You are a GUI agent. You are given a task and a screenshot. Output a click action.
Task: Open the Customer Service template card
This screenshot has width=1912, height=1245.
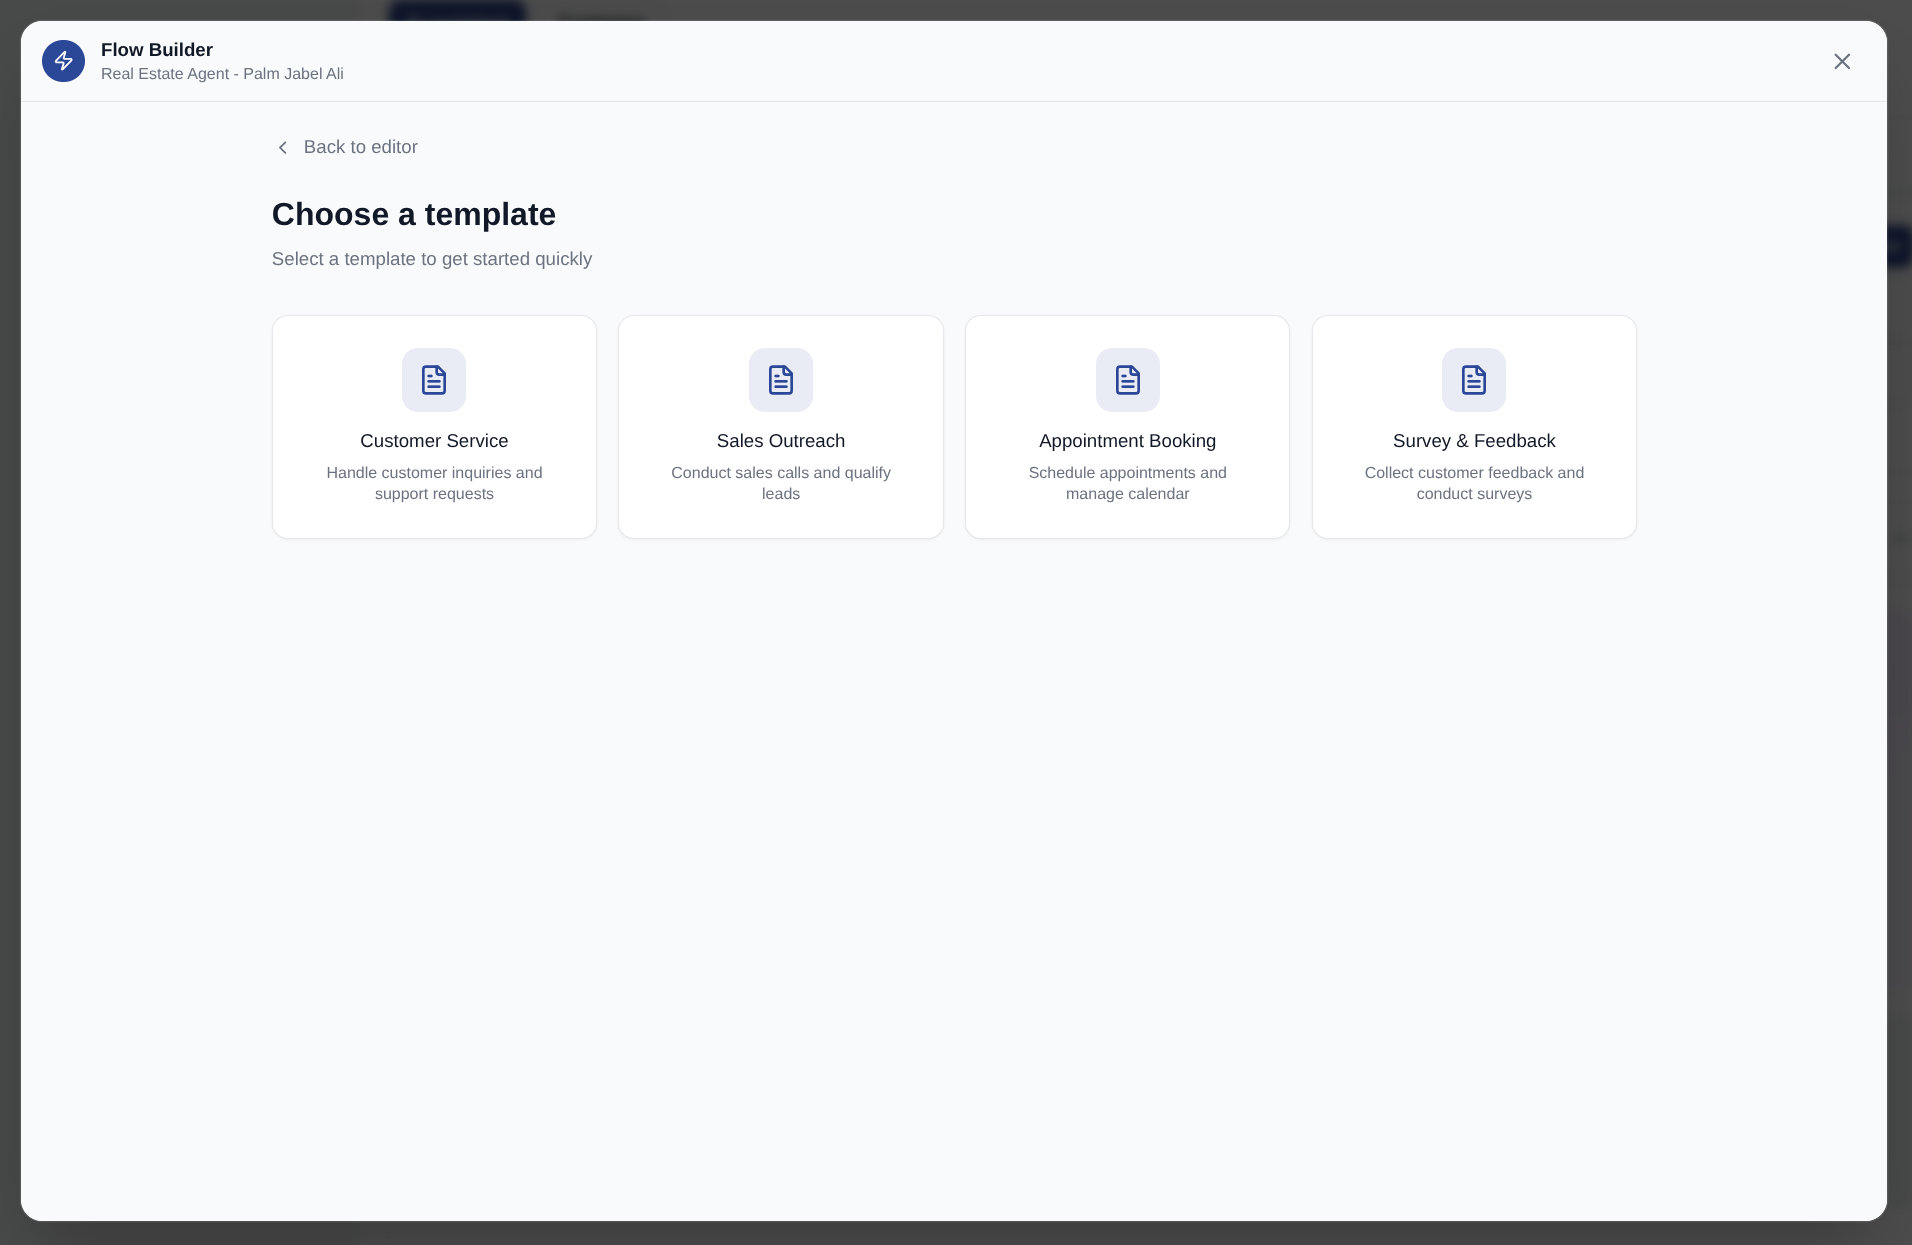(x=434, y=427)
